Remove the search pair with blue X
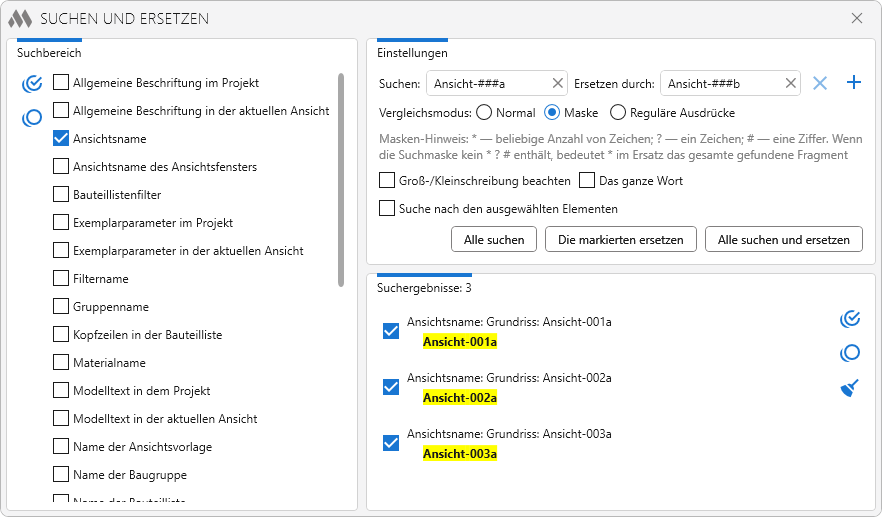The image size is (882, 517). 820,83
